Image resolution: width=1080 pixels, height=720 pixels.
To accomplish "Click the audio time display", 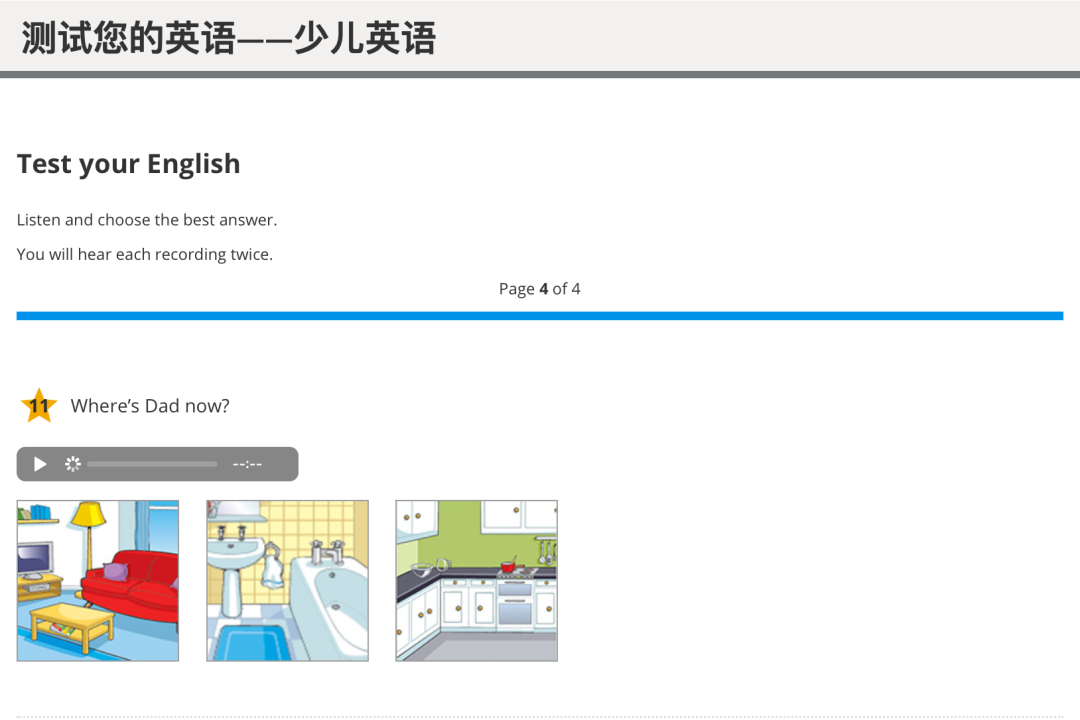I will pos(247,464).
